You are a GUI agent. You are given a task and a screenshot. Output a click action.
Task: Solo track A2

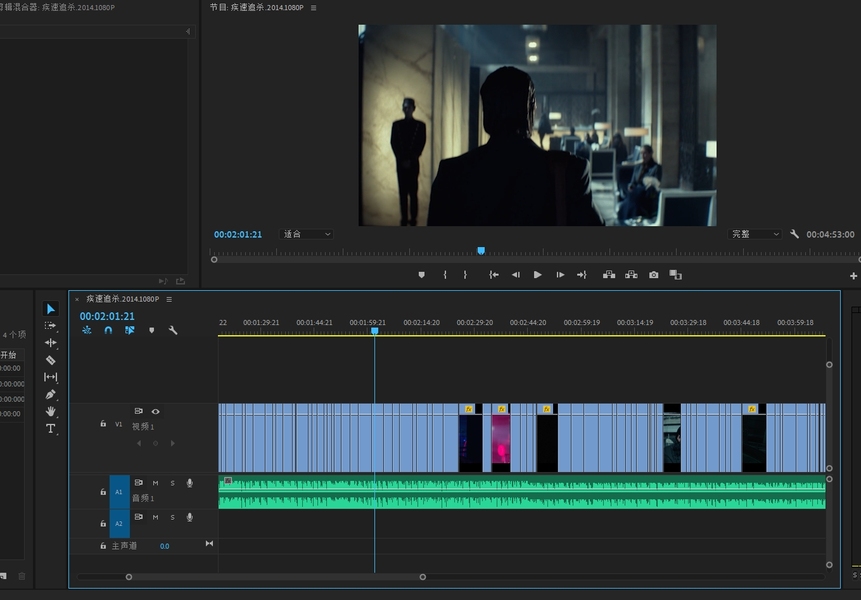[172, 517]
